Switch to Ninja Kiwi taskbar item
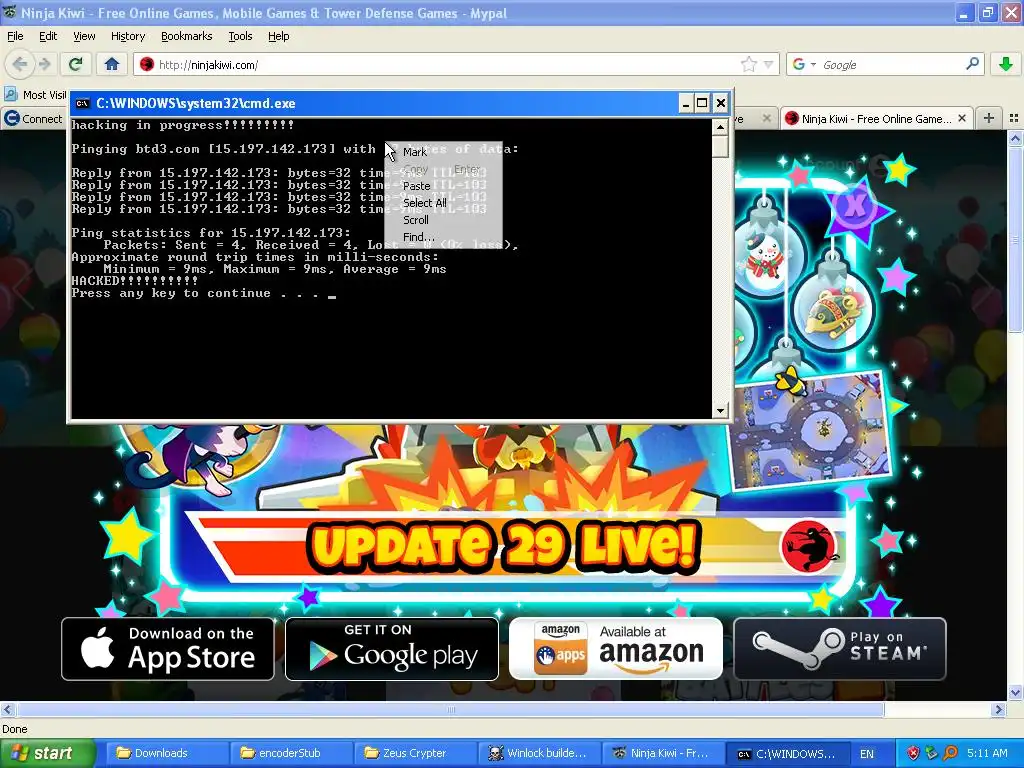The image size is (1024, 768). pos(662,753)
